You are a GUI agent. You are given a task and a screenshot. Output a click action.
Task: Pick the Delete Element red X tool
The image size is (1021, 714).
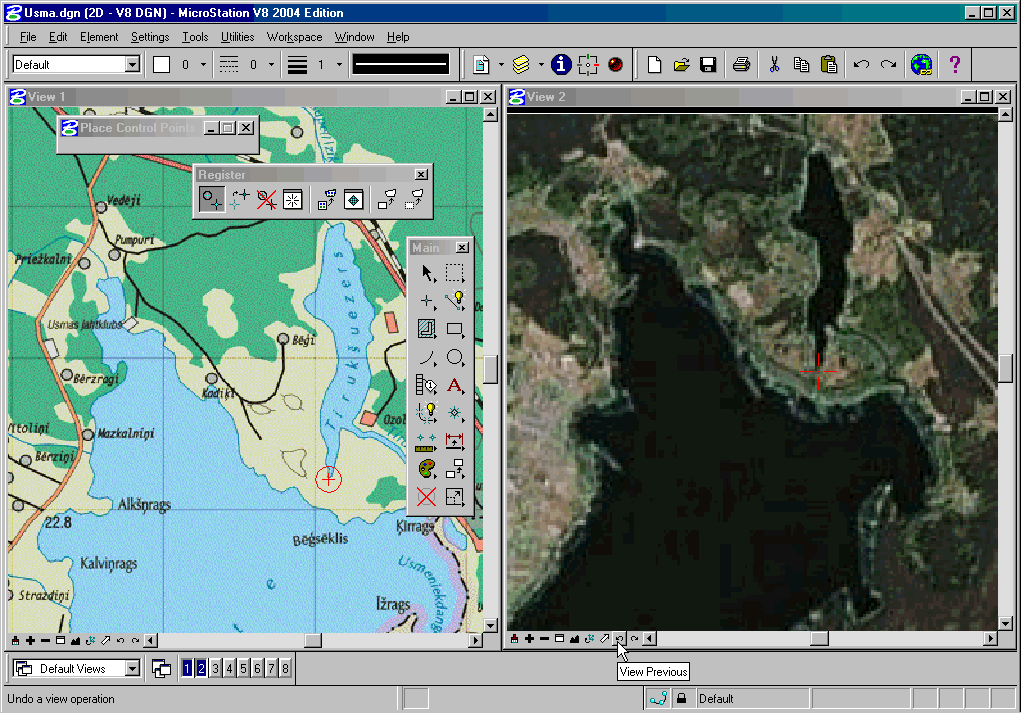(427, 497)
